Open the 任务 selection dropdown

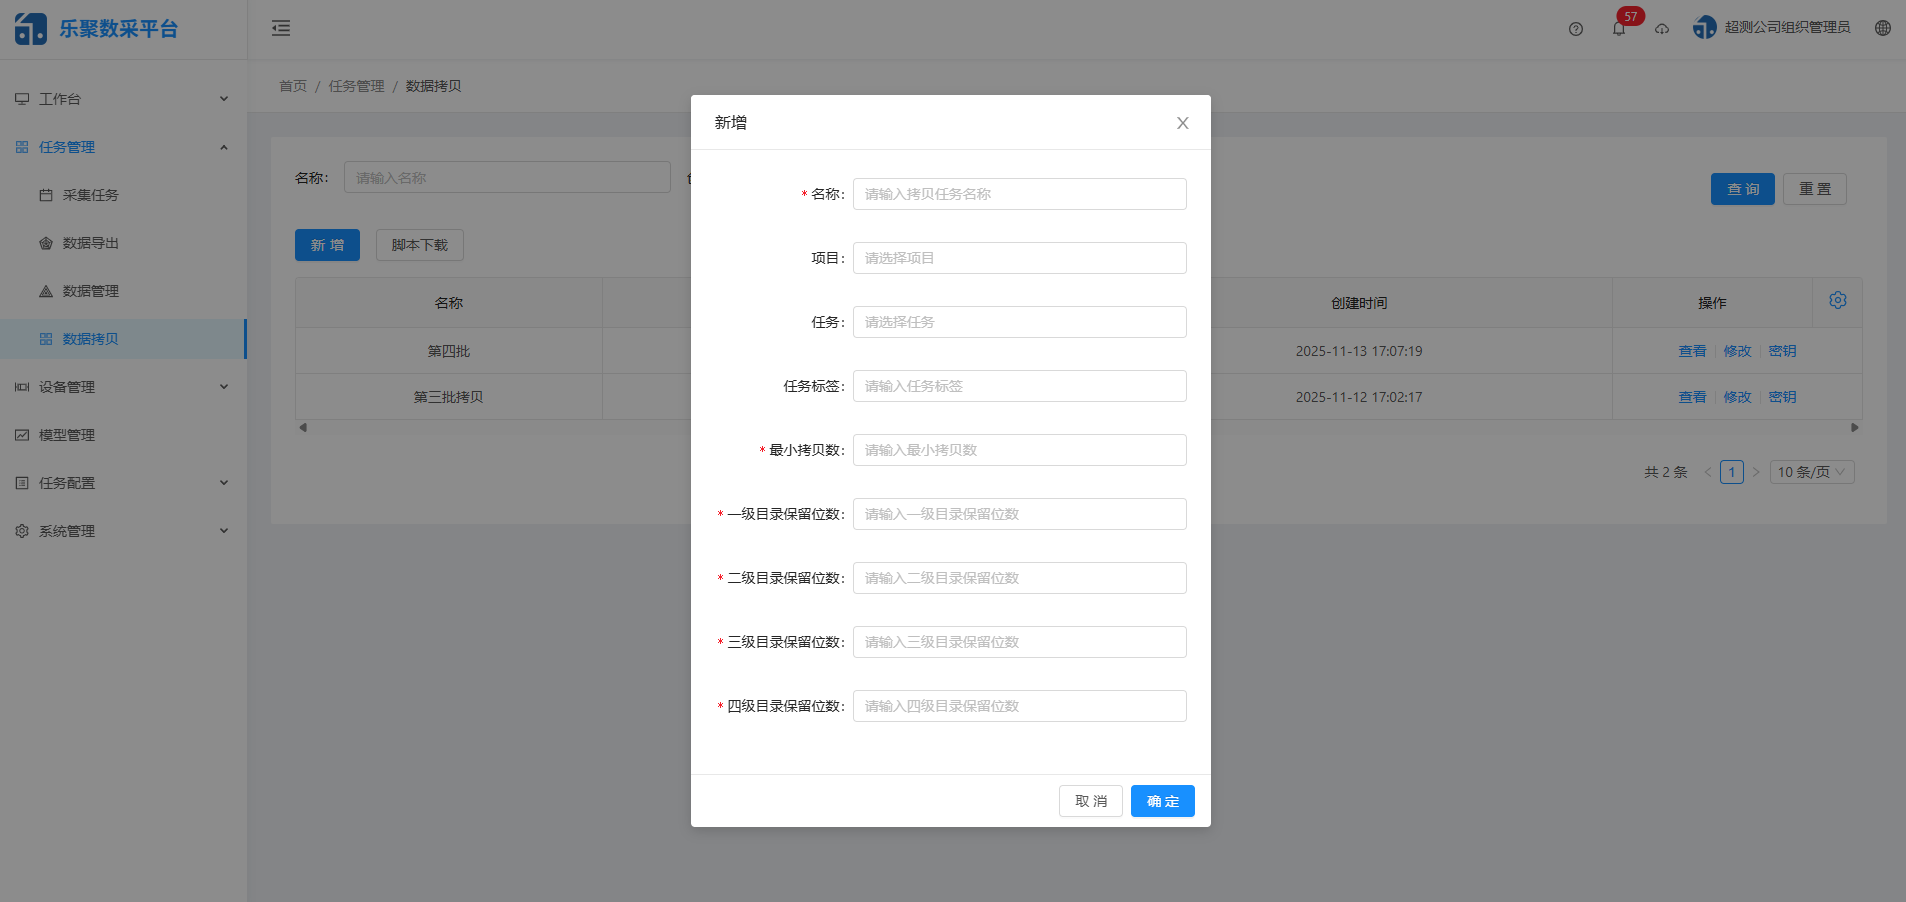1019,322
